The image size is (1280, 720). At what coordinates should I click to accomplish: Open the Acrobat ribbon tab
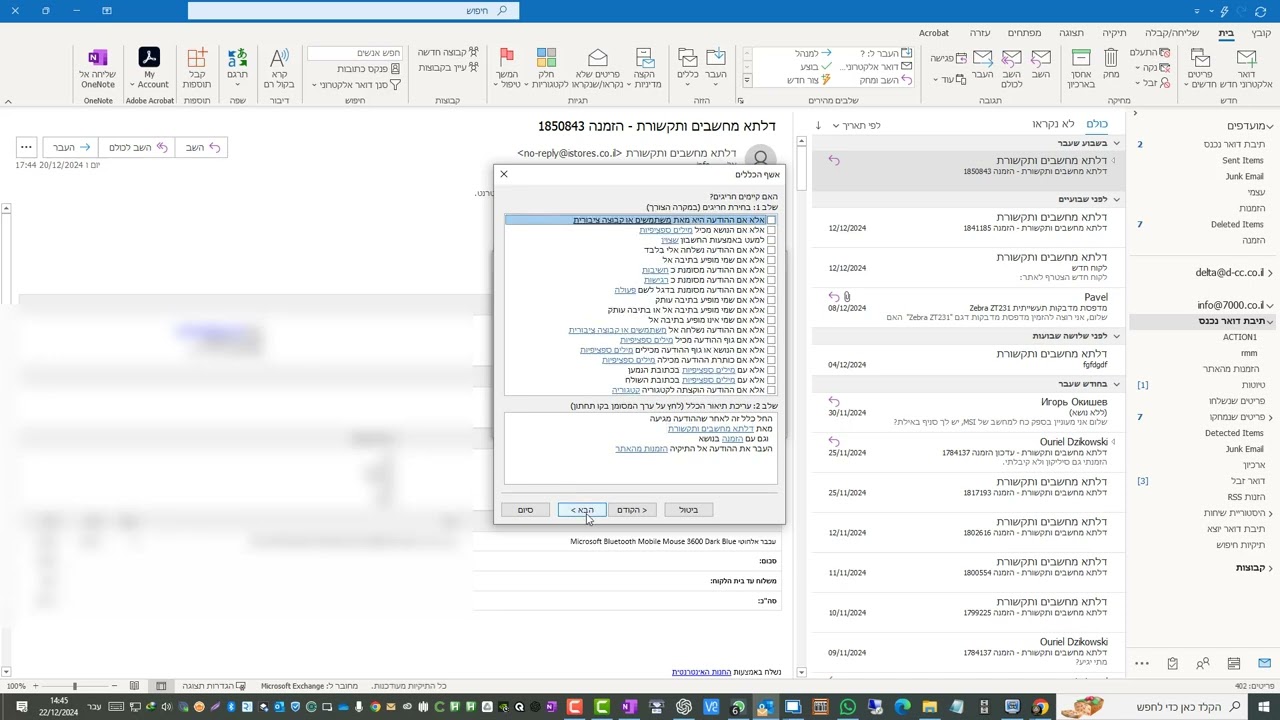coord(933,33)
